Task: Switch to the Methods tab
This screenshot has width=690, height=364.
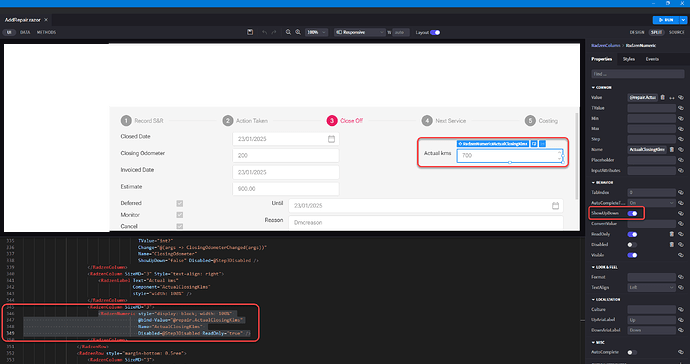Action: [46, 32]
